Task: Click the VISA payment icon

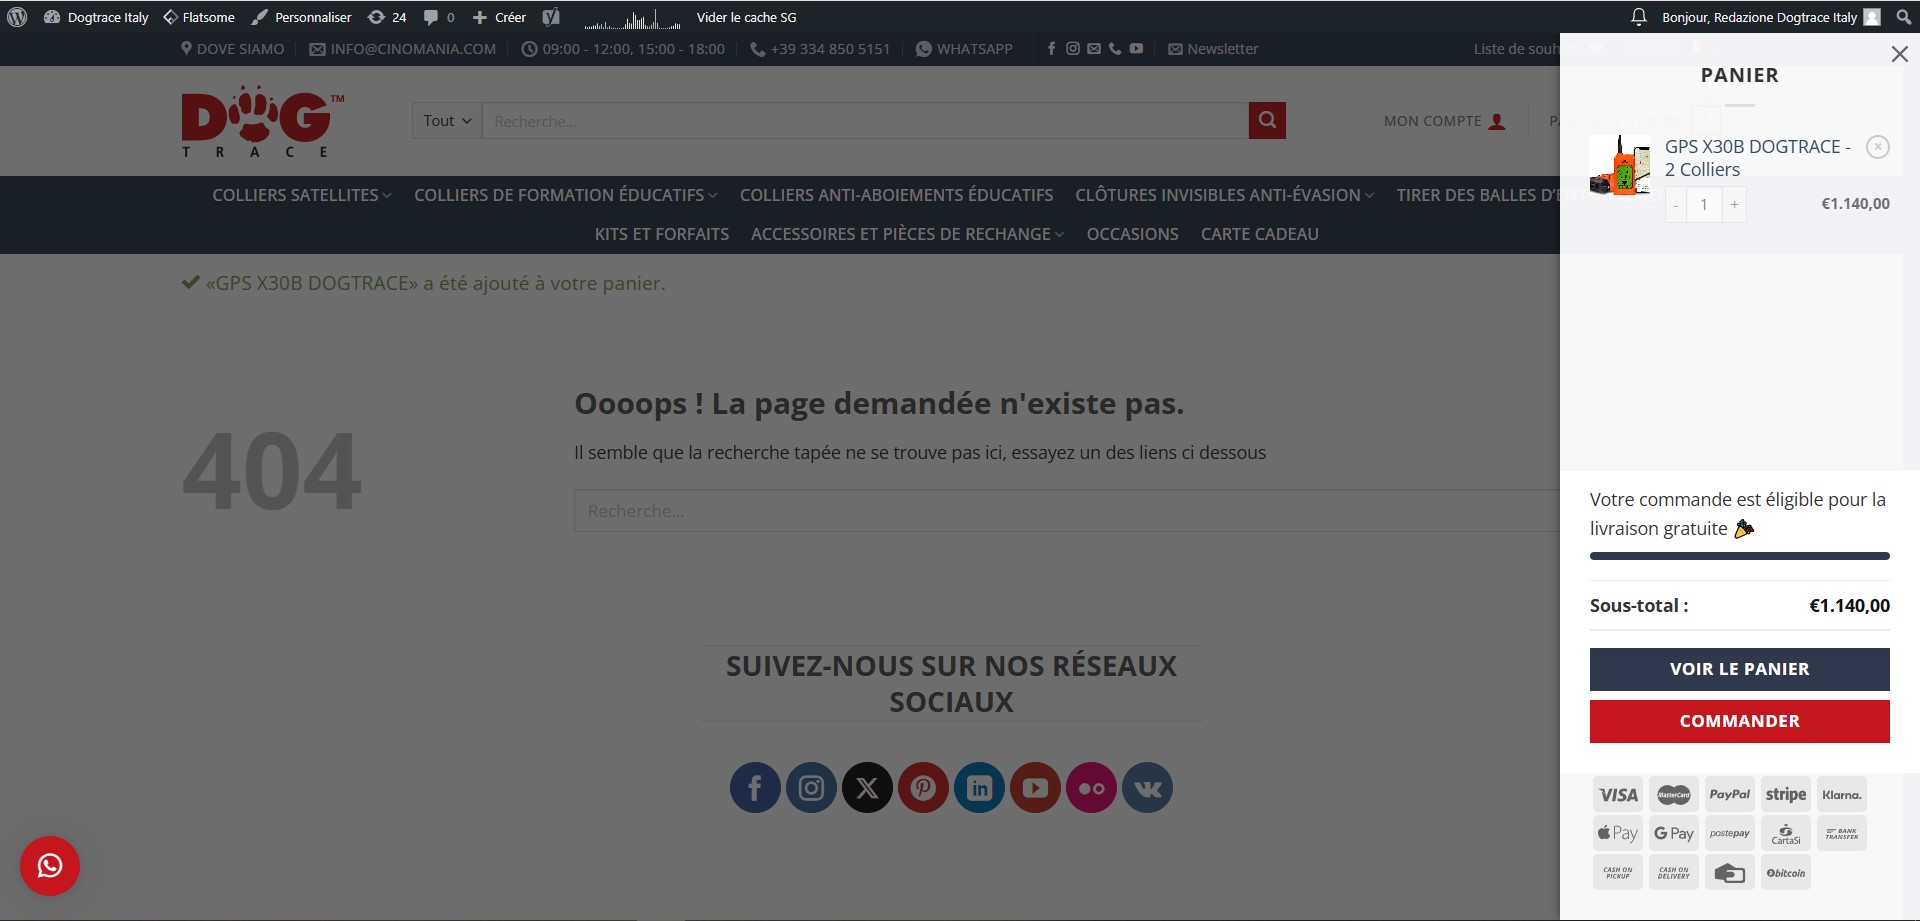Action: click(1618, 795)
